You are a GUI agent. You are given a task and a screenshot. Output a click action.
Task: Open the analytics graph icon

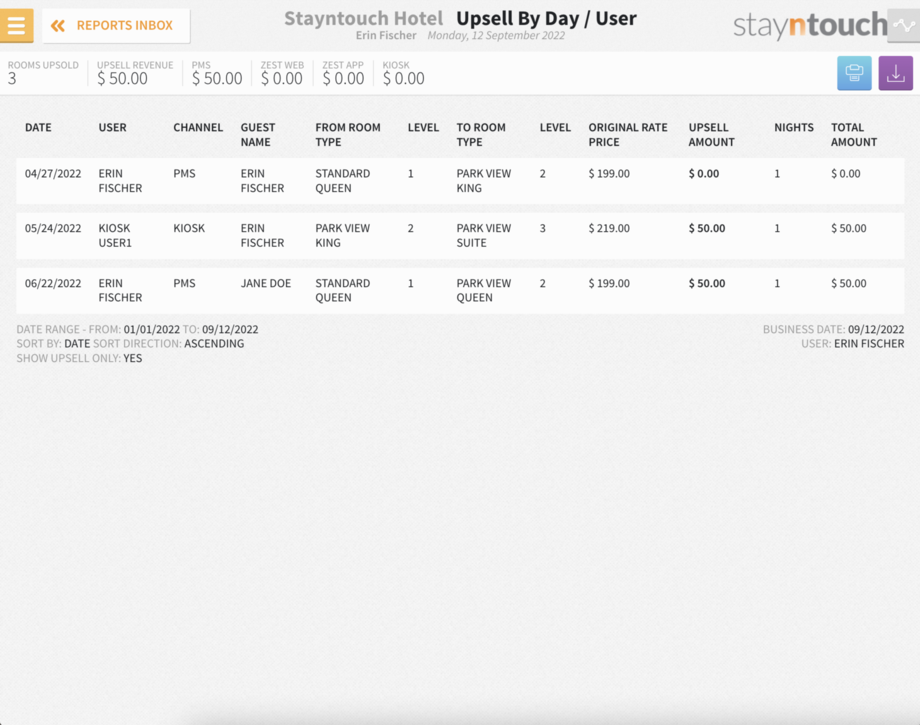coord(904,26)
